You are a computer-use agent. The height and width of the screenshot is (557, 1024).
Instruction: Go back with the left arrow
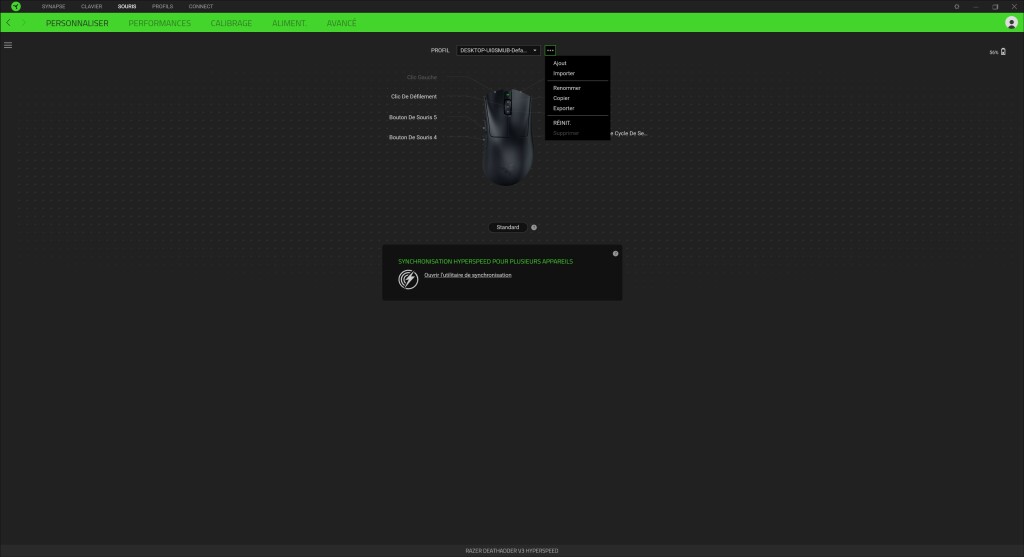8,23
